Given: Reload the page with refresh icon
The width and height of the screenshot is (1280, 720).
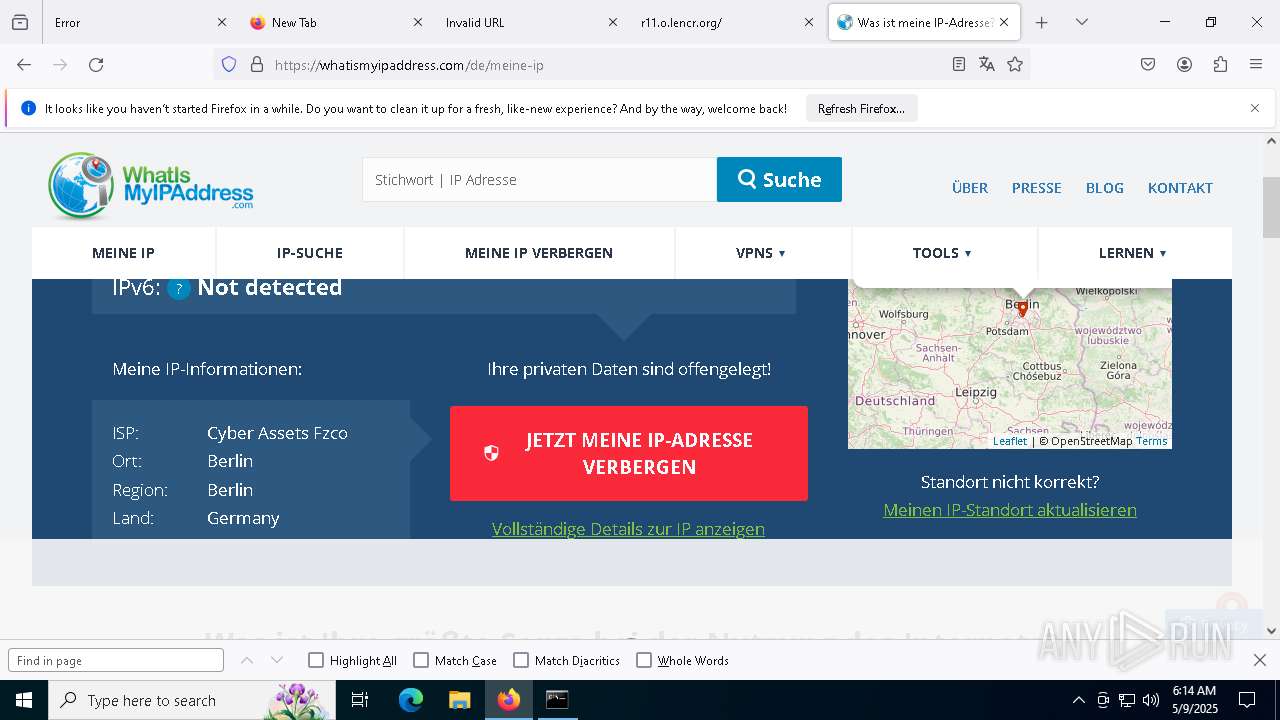Looking at the screenshot, I should pyautogui.click(x=96, y=65).
